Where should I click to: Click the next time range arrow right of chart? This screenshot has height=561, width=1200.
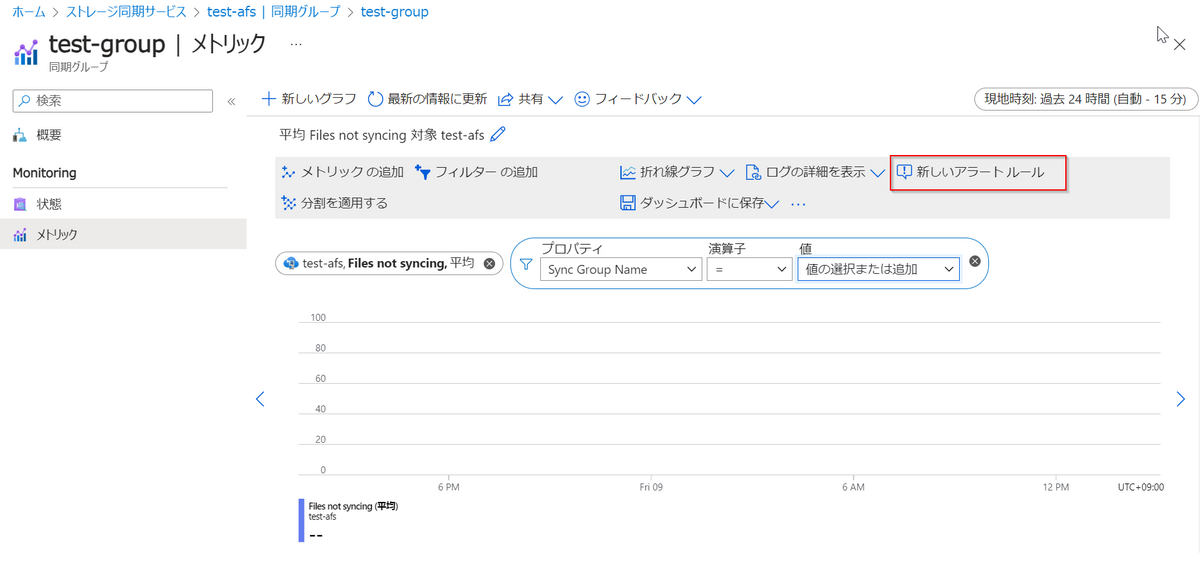pos(1181,399)
